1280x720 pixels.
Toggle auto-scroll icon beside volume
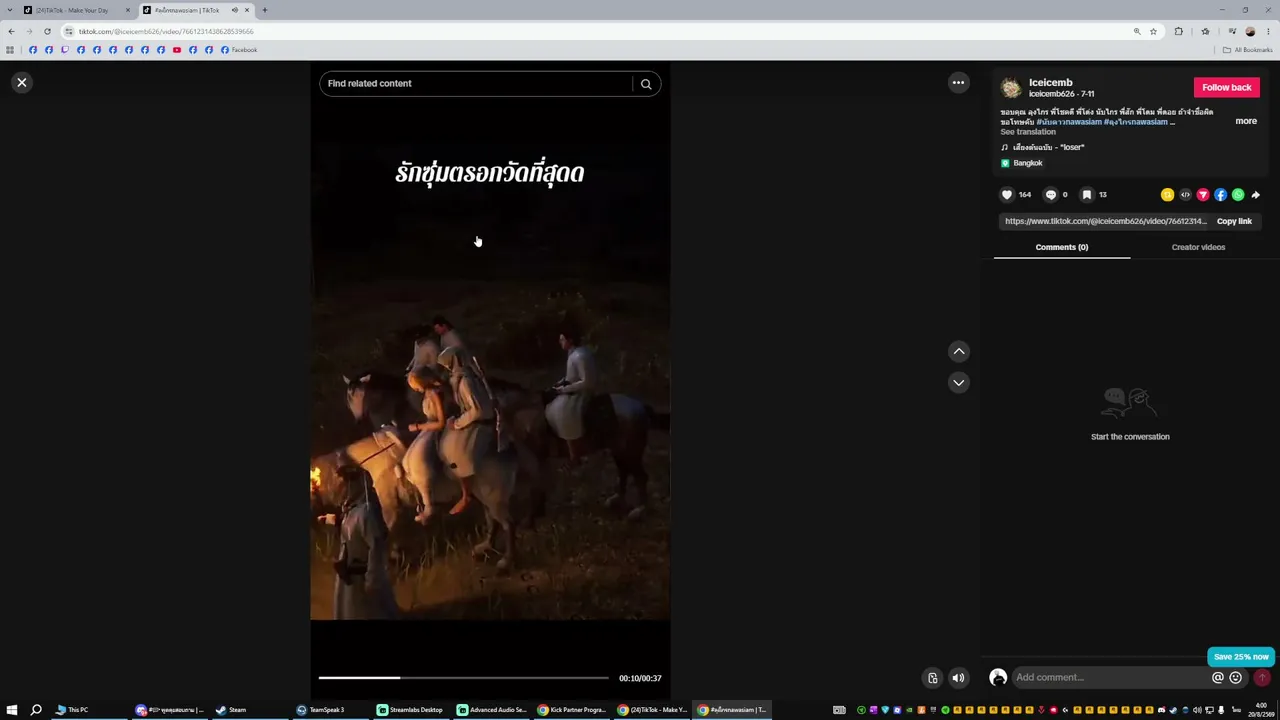[932, 678]
